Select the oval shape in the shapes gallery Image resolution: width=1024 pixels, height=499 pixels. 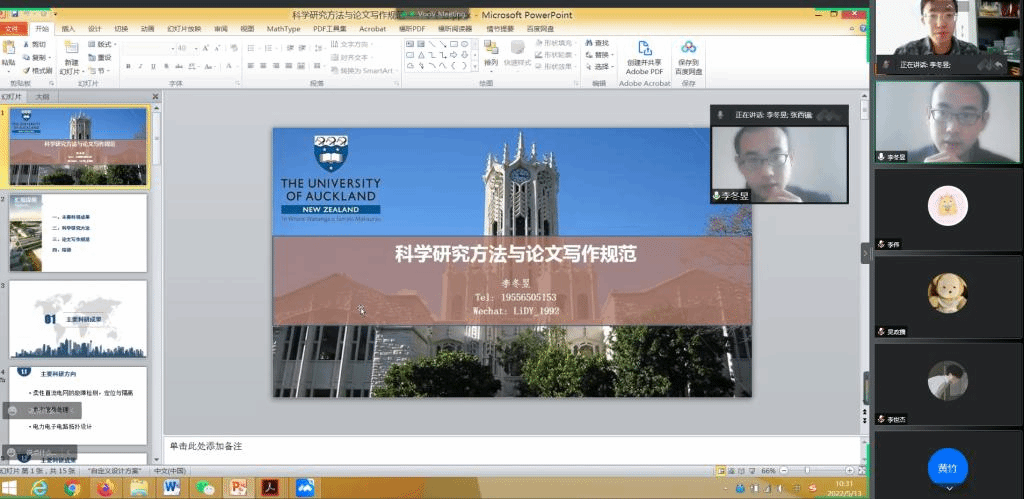[x=464, y=44]
